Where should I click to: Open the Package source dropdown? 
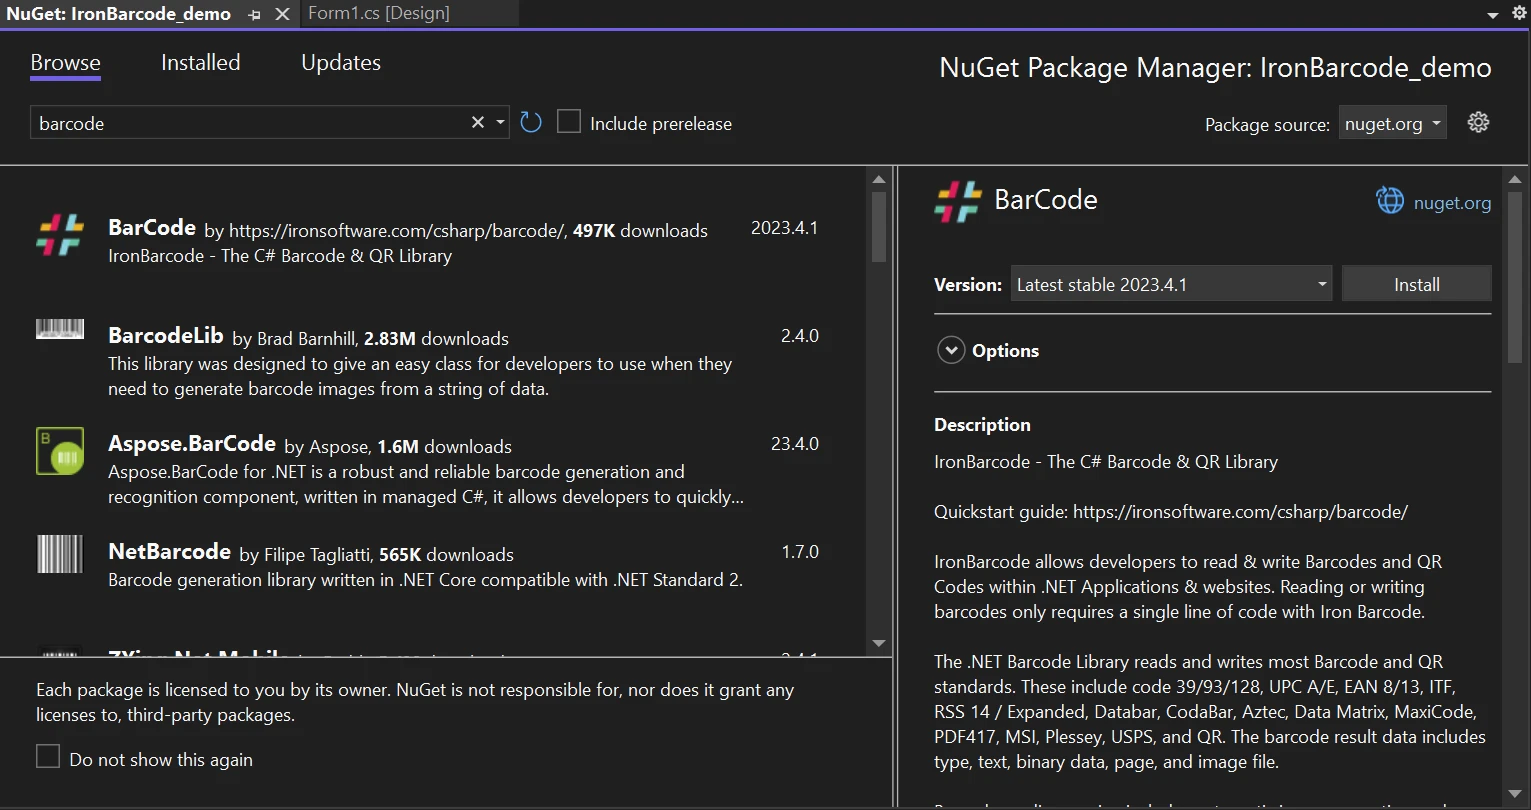pyautogui.click(x=1393, y=124)
